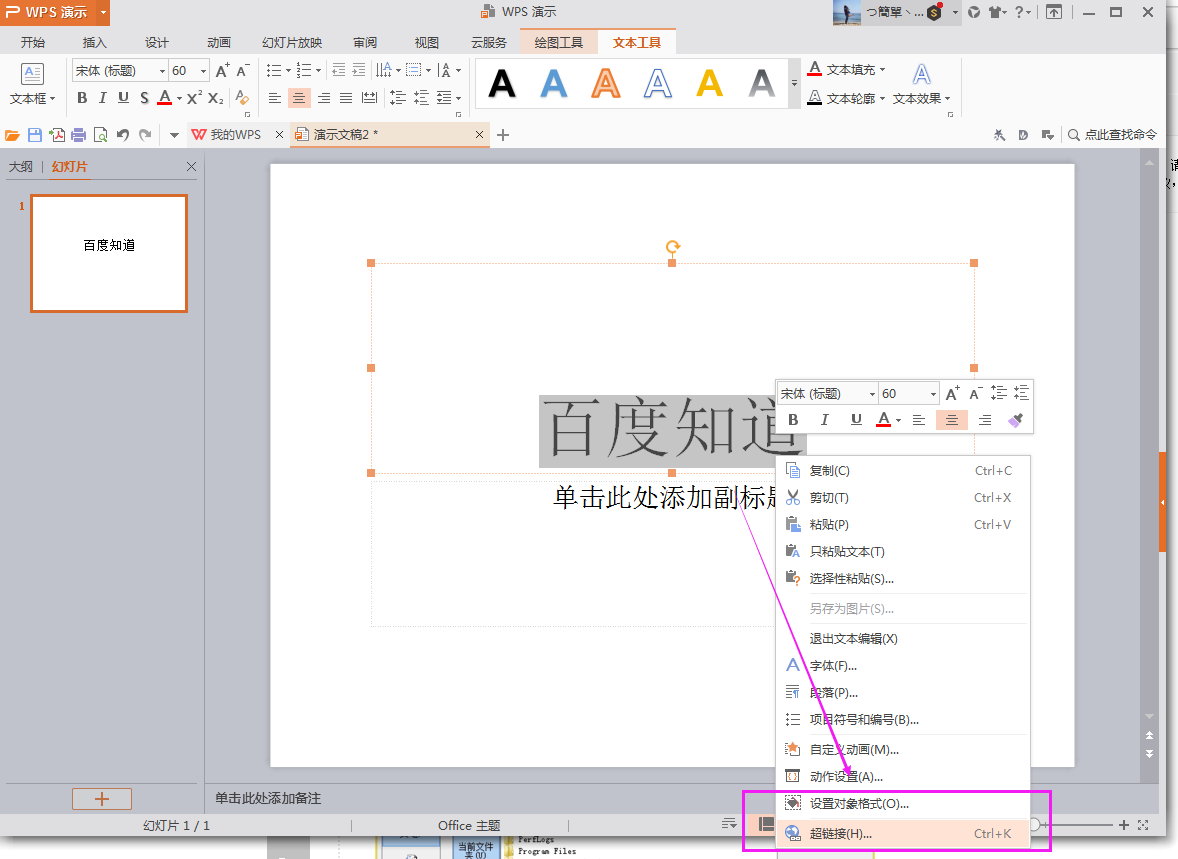The width and height of the screenshot is (1178, 859).
Task: Click font color A swatch in mini toolbar
Action: point(884,419)
